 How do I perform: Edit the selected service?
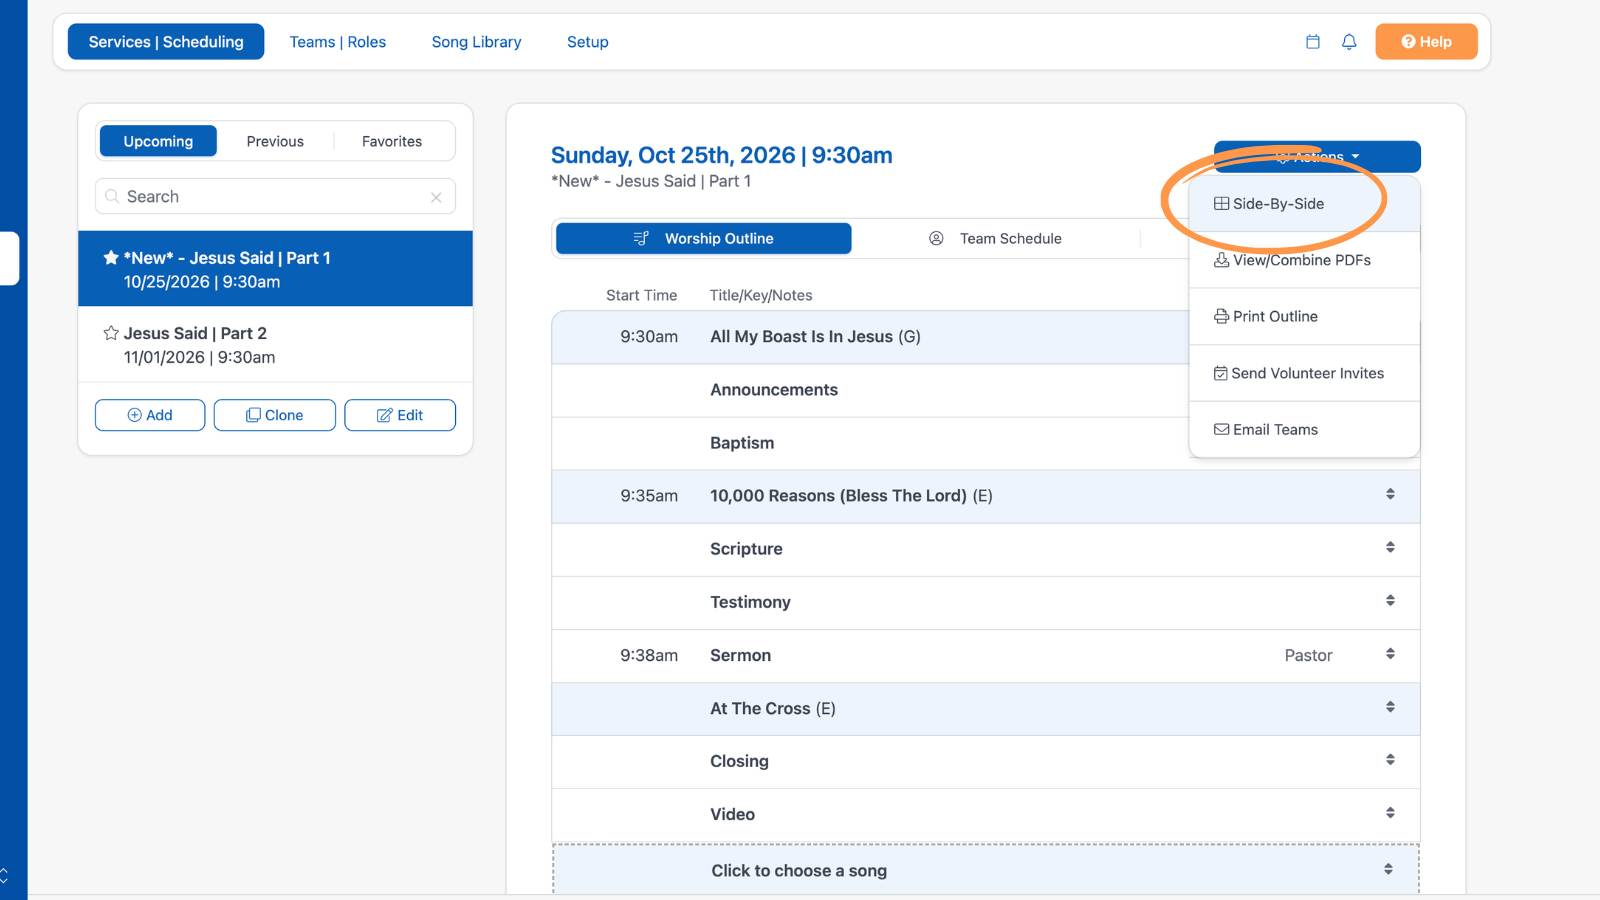click(x=400, y=415)
